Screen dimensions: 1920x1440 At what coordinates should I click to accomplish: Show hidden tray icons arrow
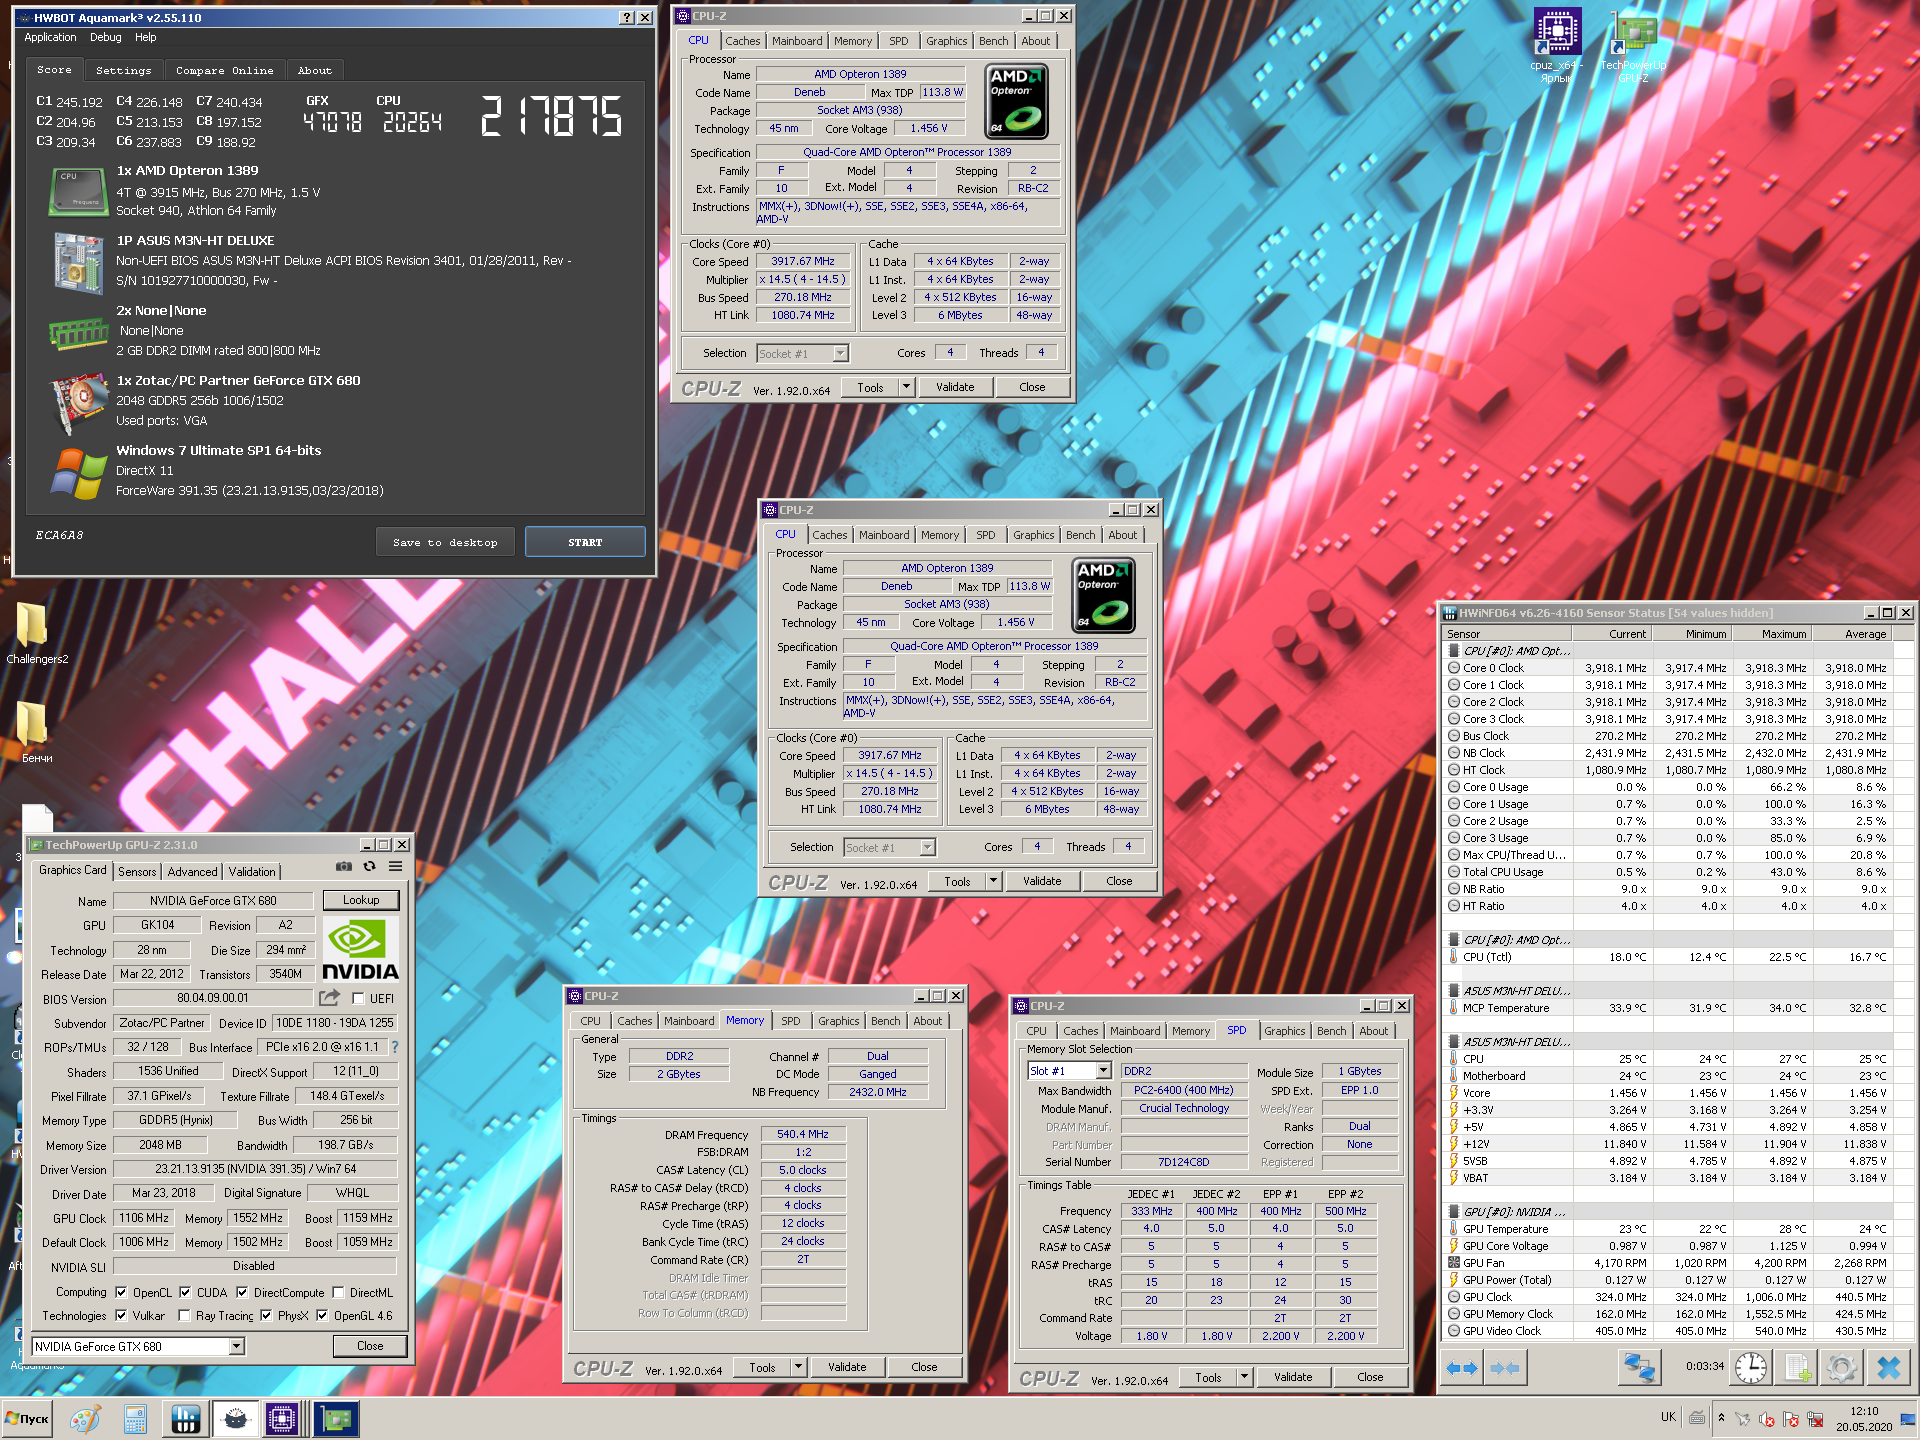[x=1721, y=1418]
